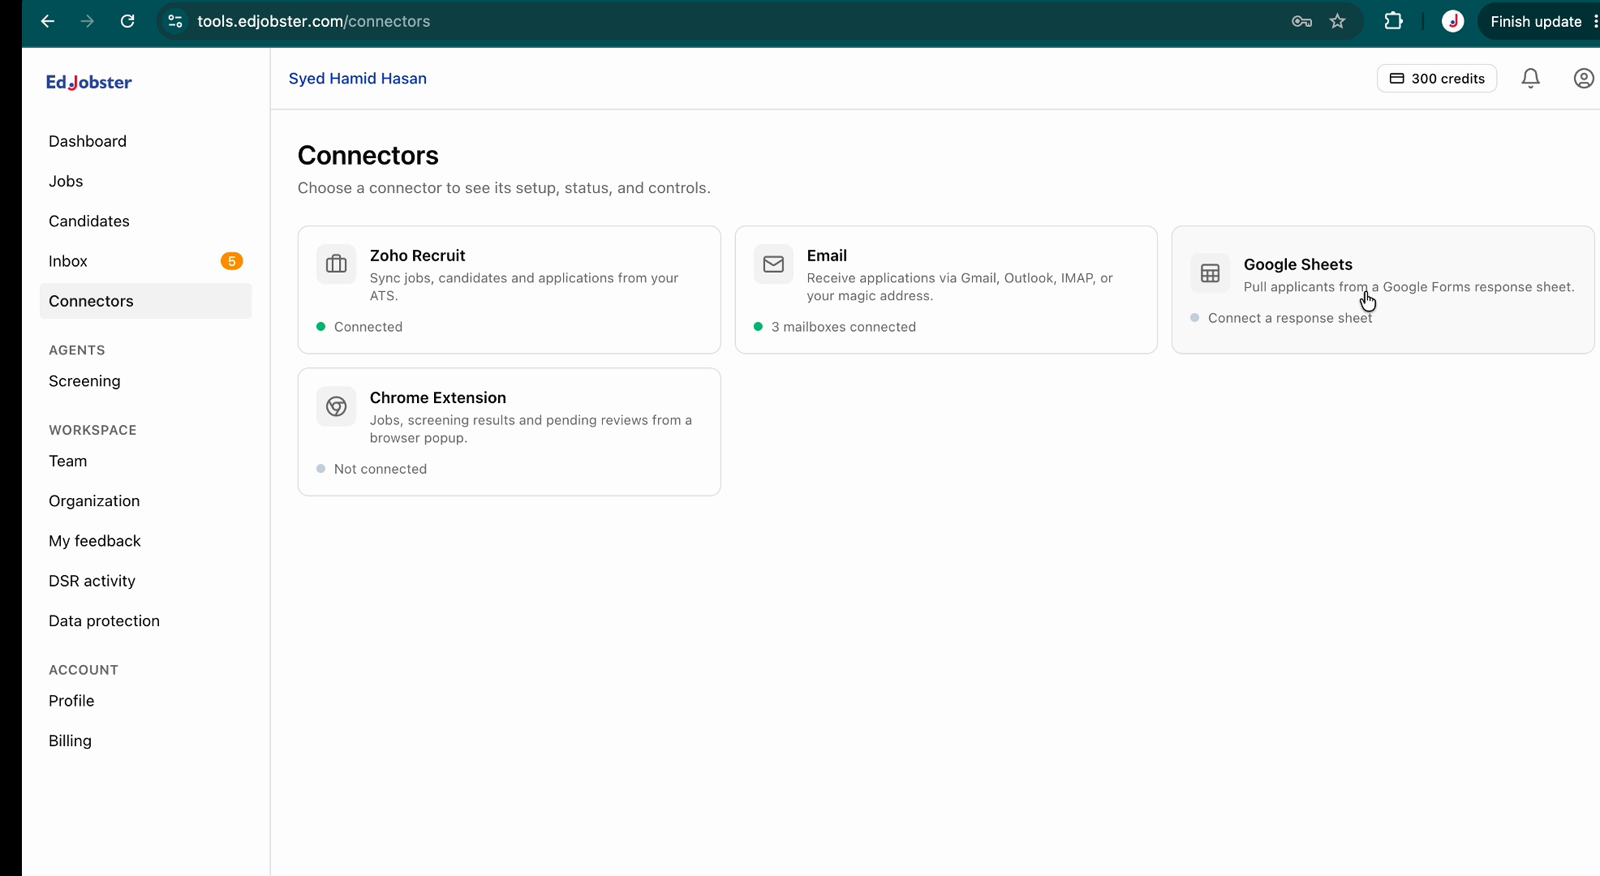Click '3 mailboxes connected' status
The width and height of the screenshot is (1600, 876).
tap(835, 327)
